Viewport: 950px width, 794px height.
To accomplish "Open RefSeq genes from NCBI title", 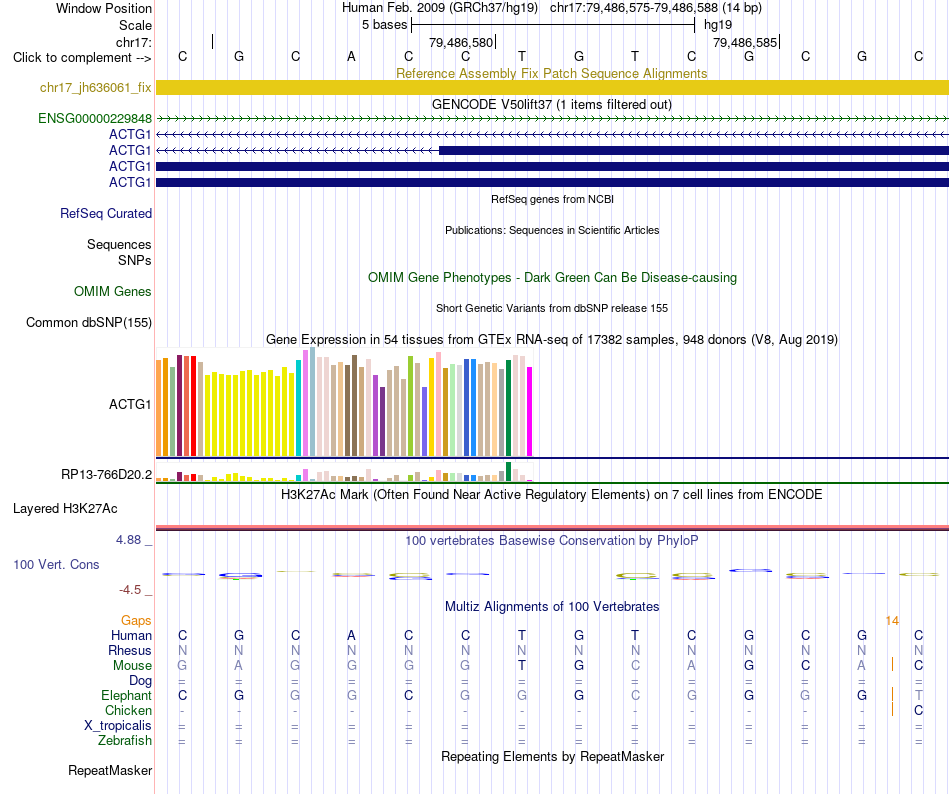I will coord(552,199).
